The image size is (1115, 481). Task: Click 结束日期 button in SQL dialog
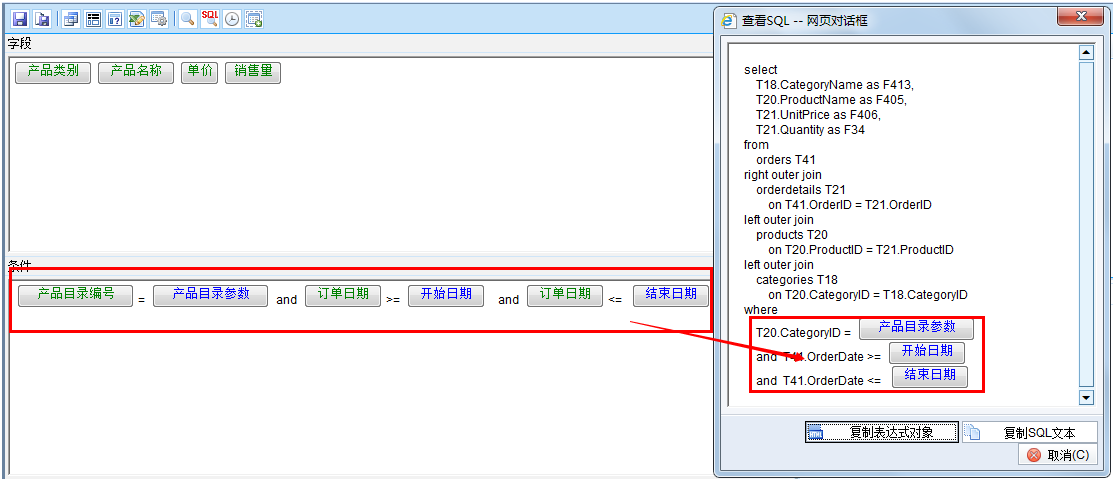[x=930, y=377]
